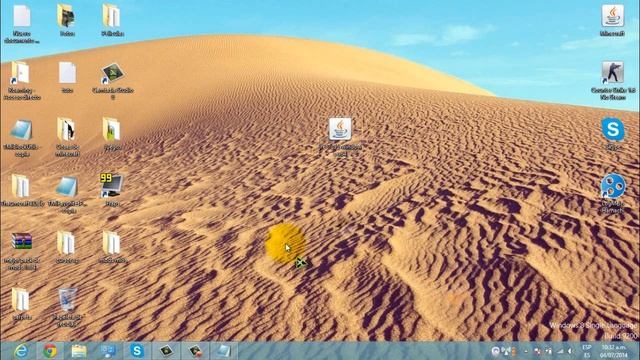640x360 pixels.
Task: Open Internet Explorer from the taskbar
Action: pos(20,351)
